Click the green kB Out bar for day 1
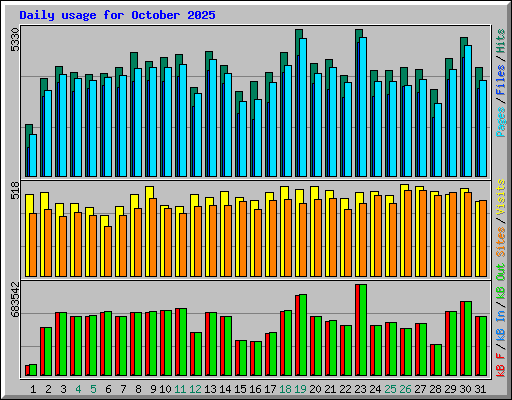Image resolution: width=512 pixels, height=400 pixels. 33,370
